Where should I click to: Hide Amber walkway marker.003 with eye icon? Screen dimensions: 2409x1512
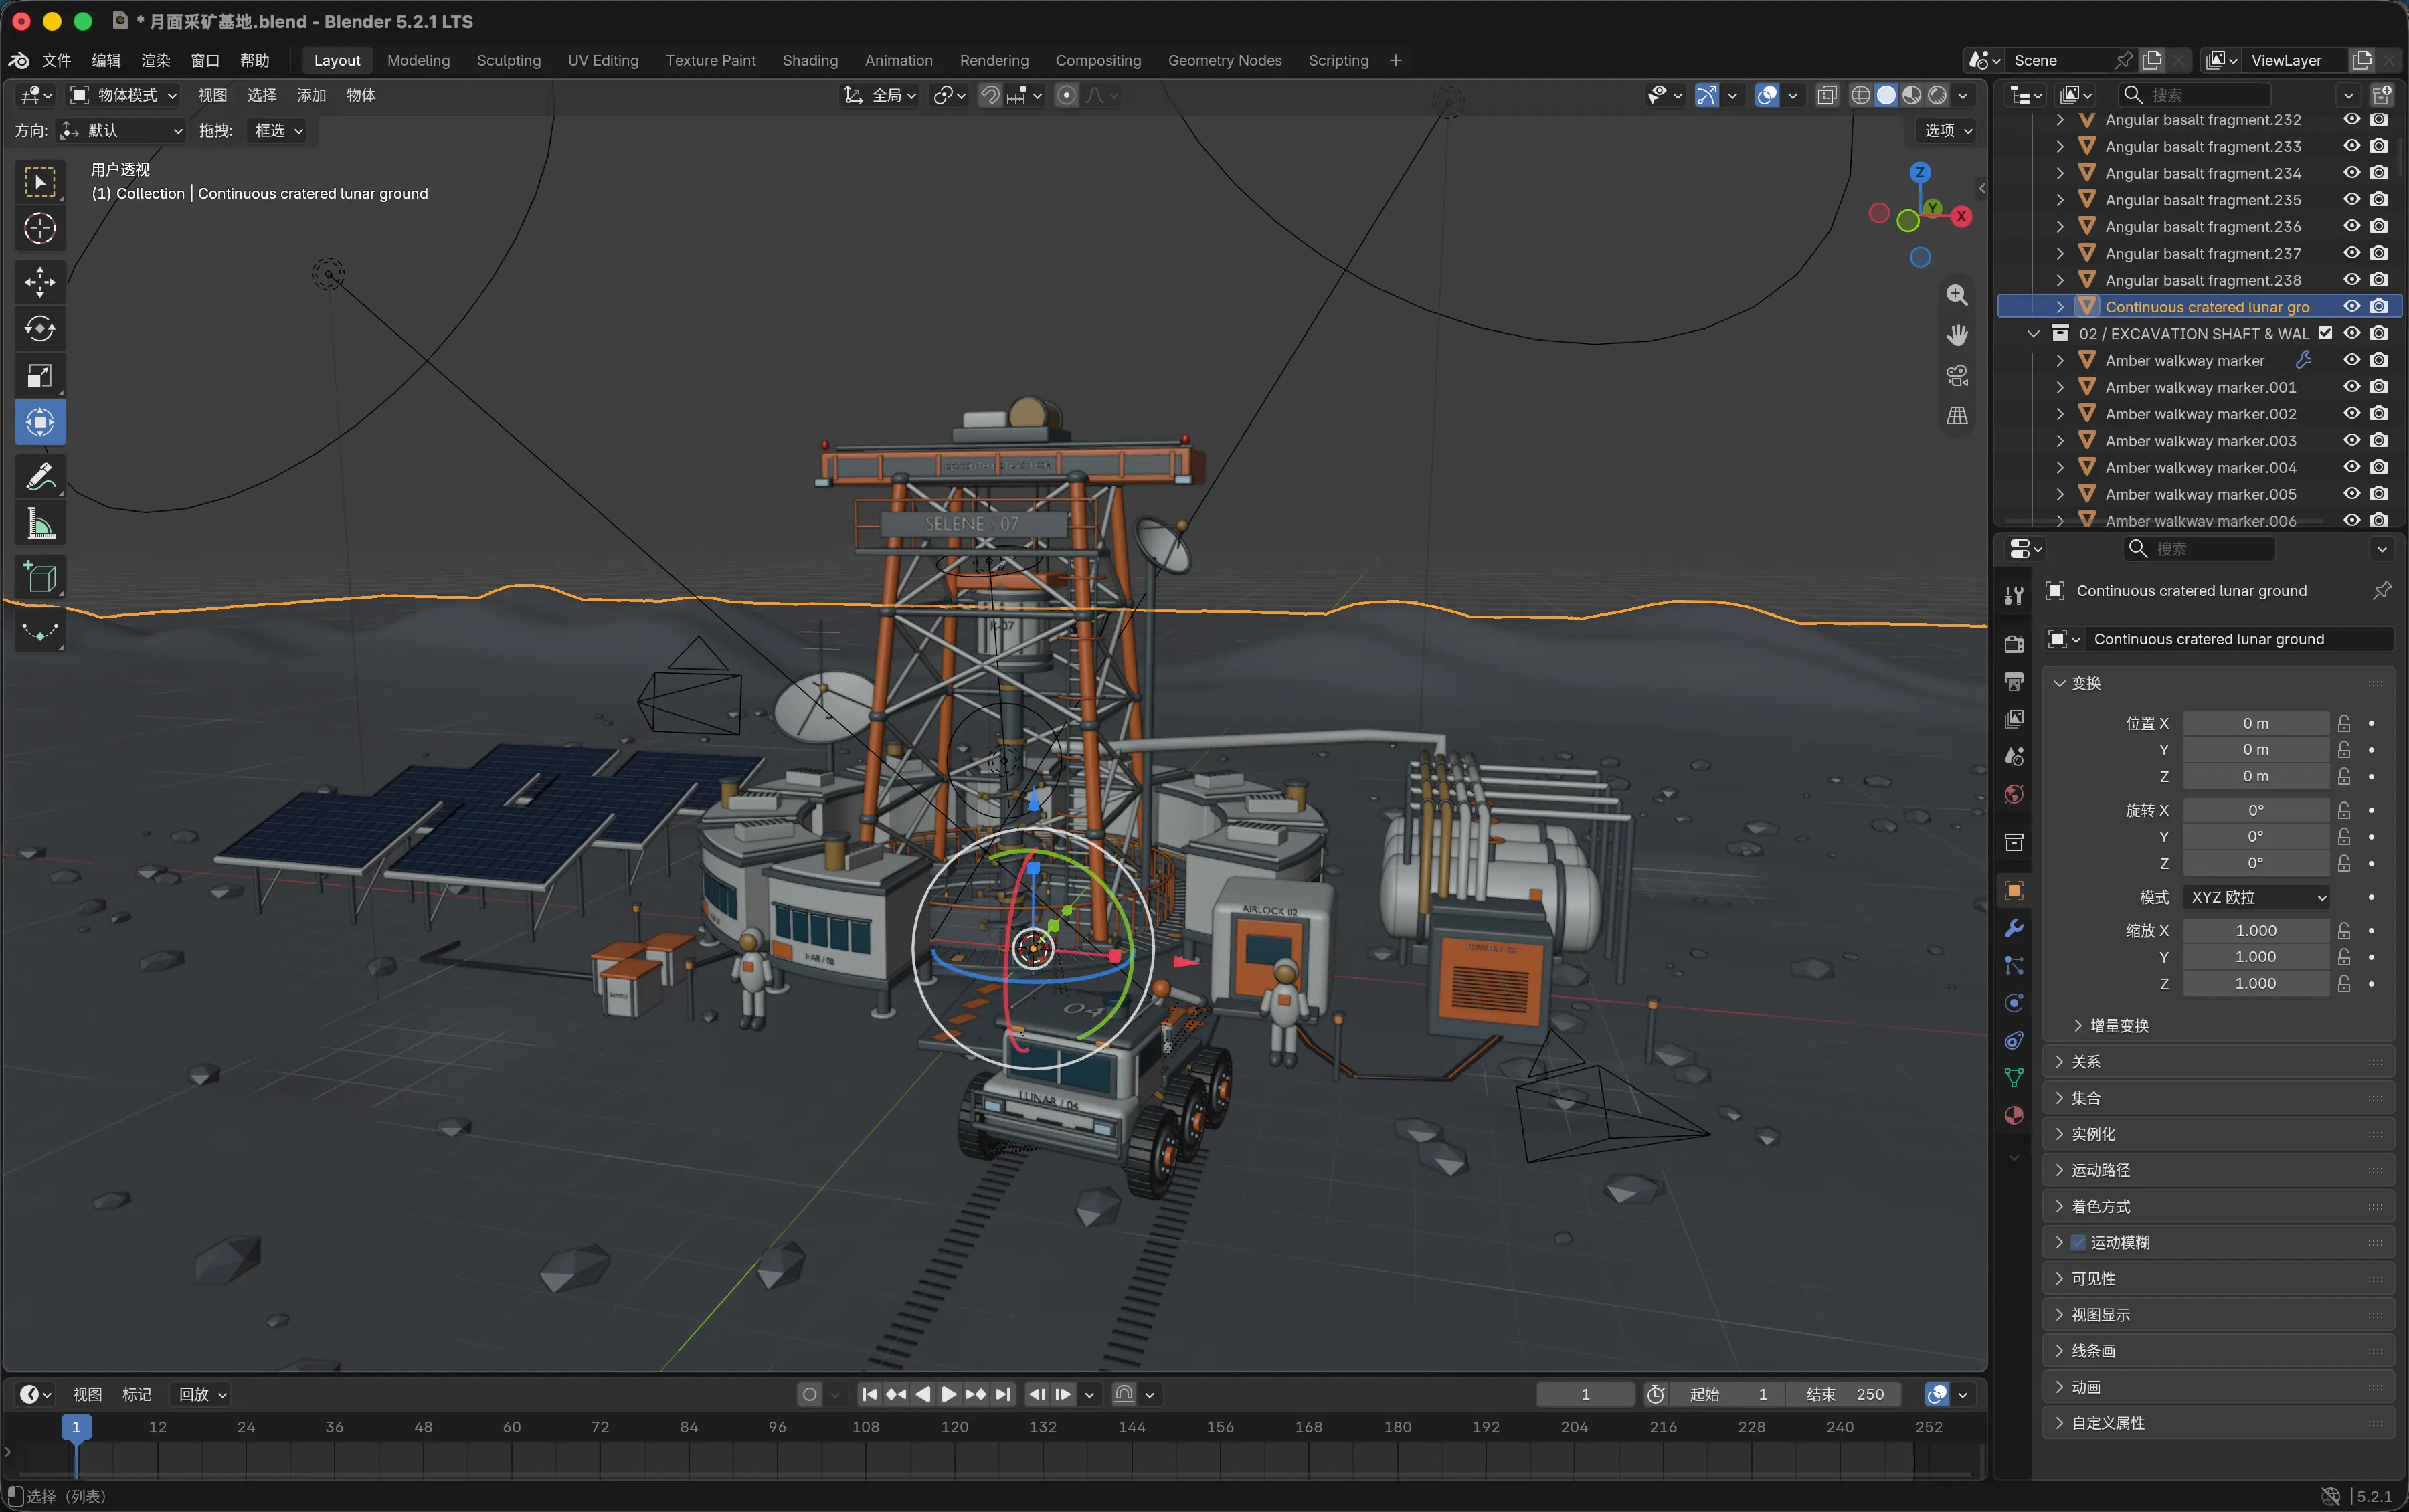pos(2351,441)
